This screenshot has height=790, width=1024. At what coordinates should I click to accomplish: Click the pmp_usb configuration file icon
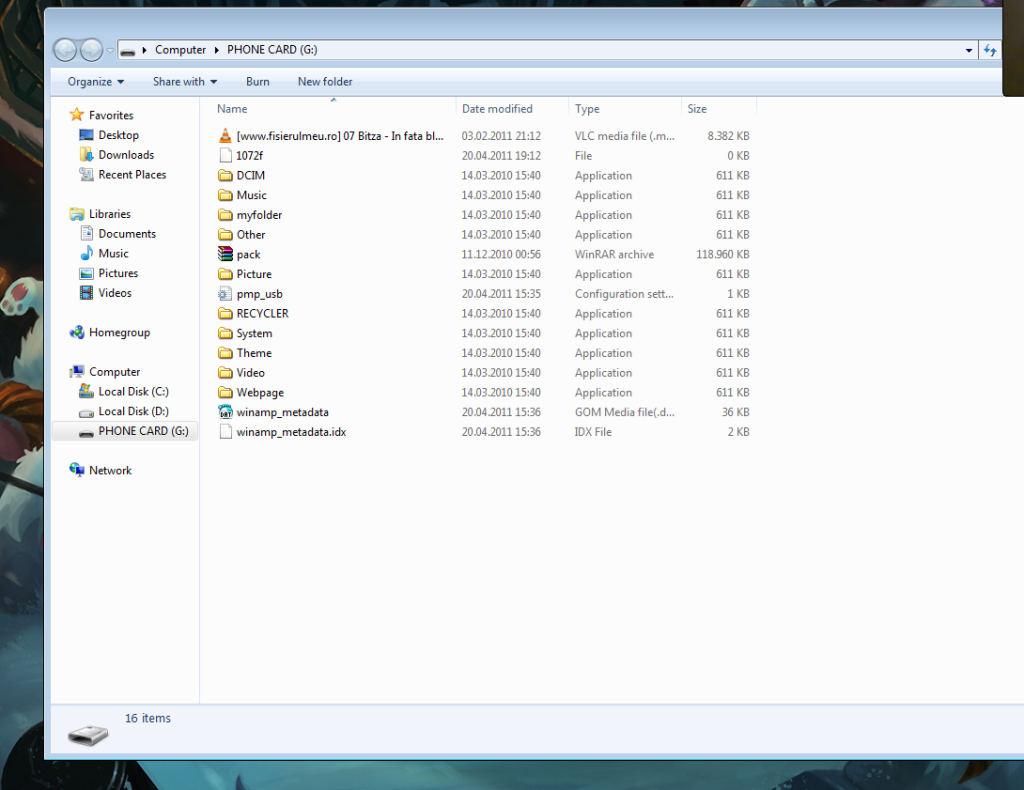[226, 294]
